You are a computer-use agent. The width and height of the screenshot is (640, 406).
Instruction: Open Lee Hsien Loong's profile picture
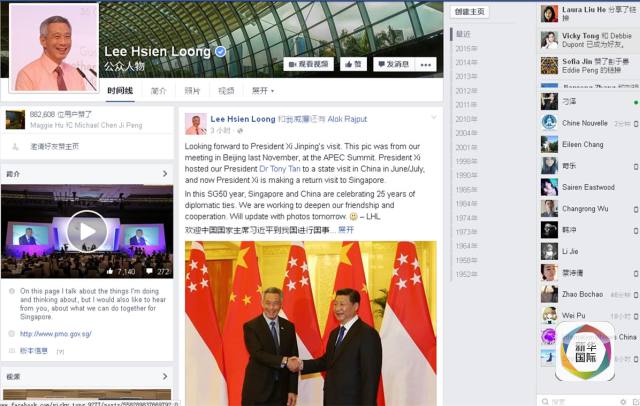tap(54, 48)
